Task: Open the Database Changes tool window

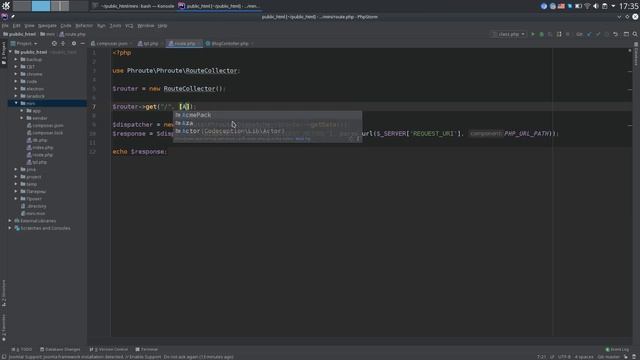Action: 60,349
